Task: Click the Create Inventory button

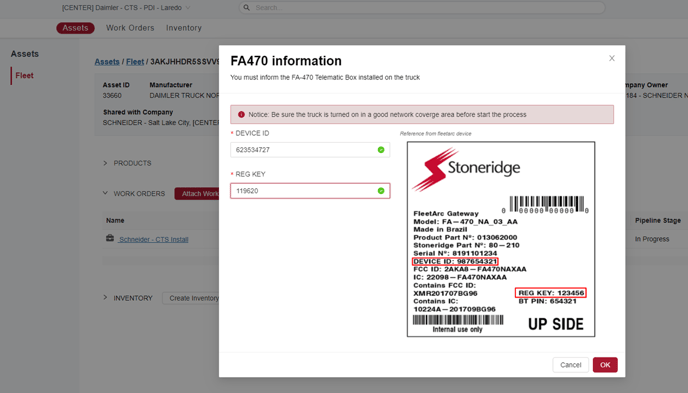Action: click(191, 298)
